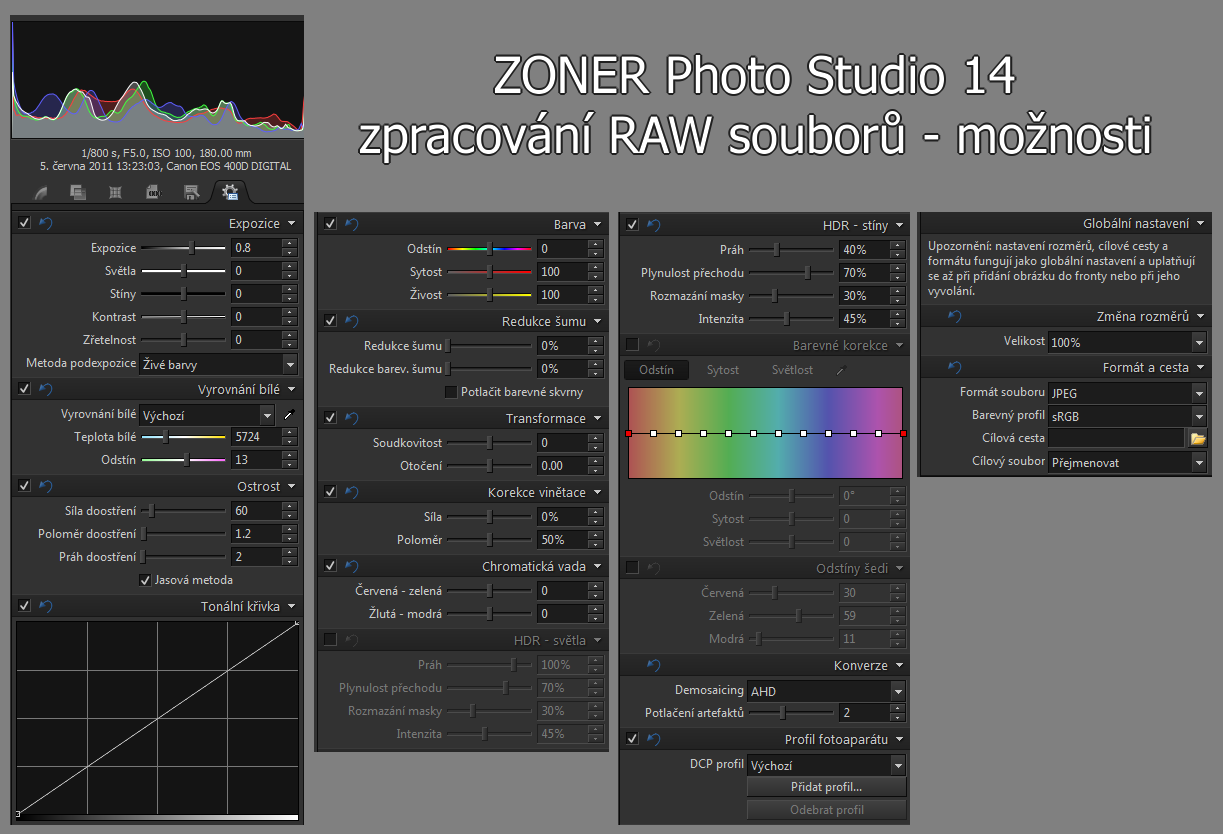The image size is (1223, 834).
Task: Open the first toolbar tab with curved leaf icon
Action: tap(41, 192)
